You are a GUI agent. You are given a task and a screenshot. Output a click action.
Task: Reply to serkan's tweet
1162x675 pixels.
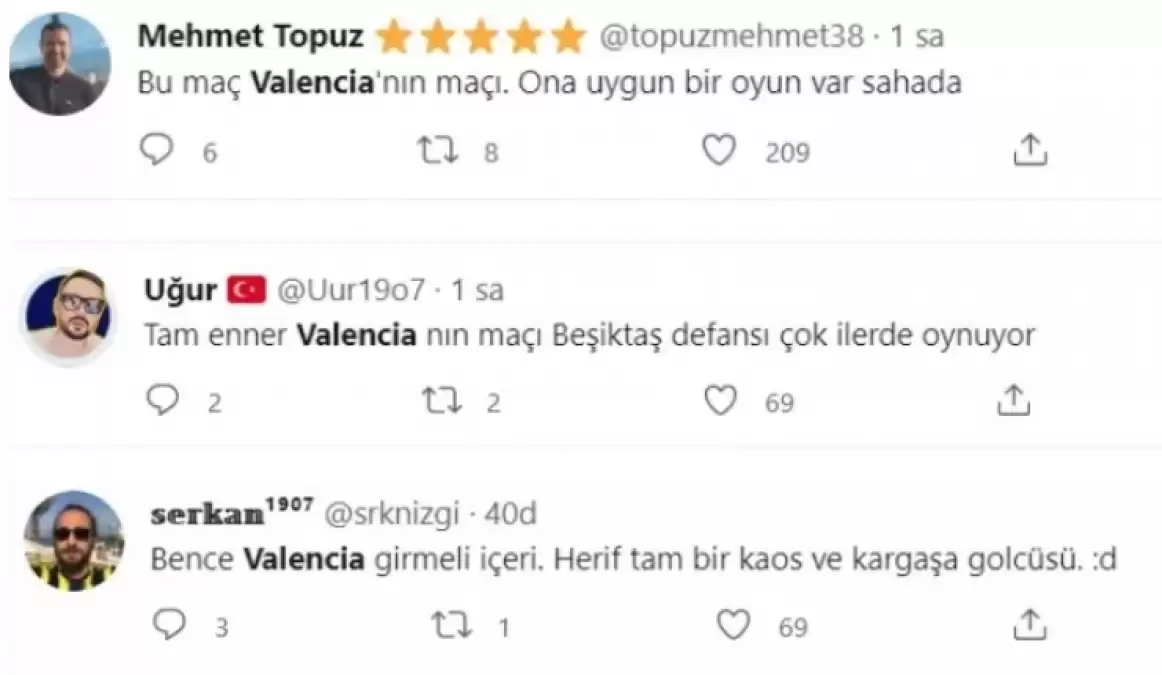(167, 626)
